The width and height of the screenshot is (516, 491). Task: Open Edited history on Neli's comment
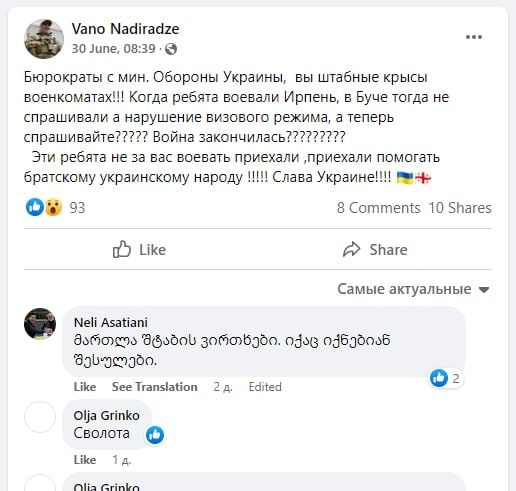265,387
